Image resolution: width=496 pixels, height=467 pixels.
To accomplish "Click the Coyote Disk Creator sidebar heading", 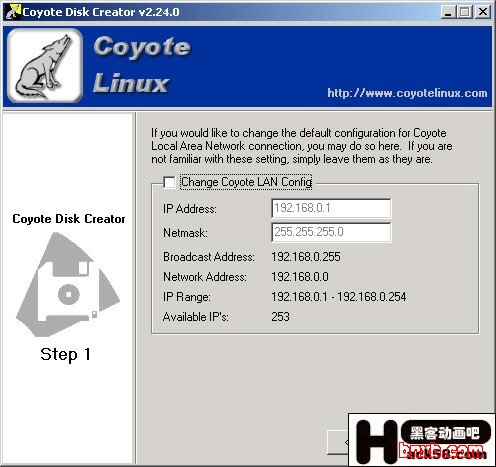I will (69, 219).
